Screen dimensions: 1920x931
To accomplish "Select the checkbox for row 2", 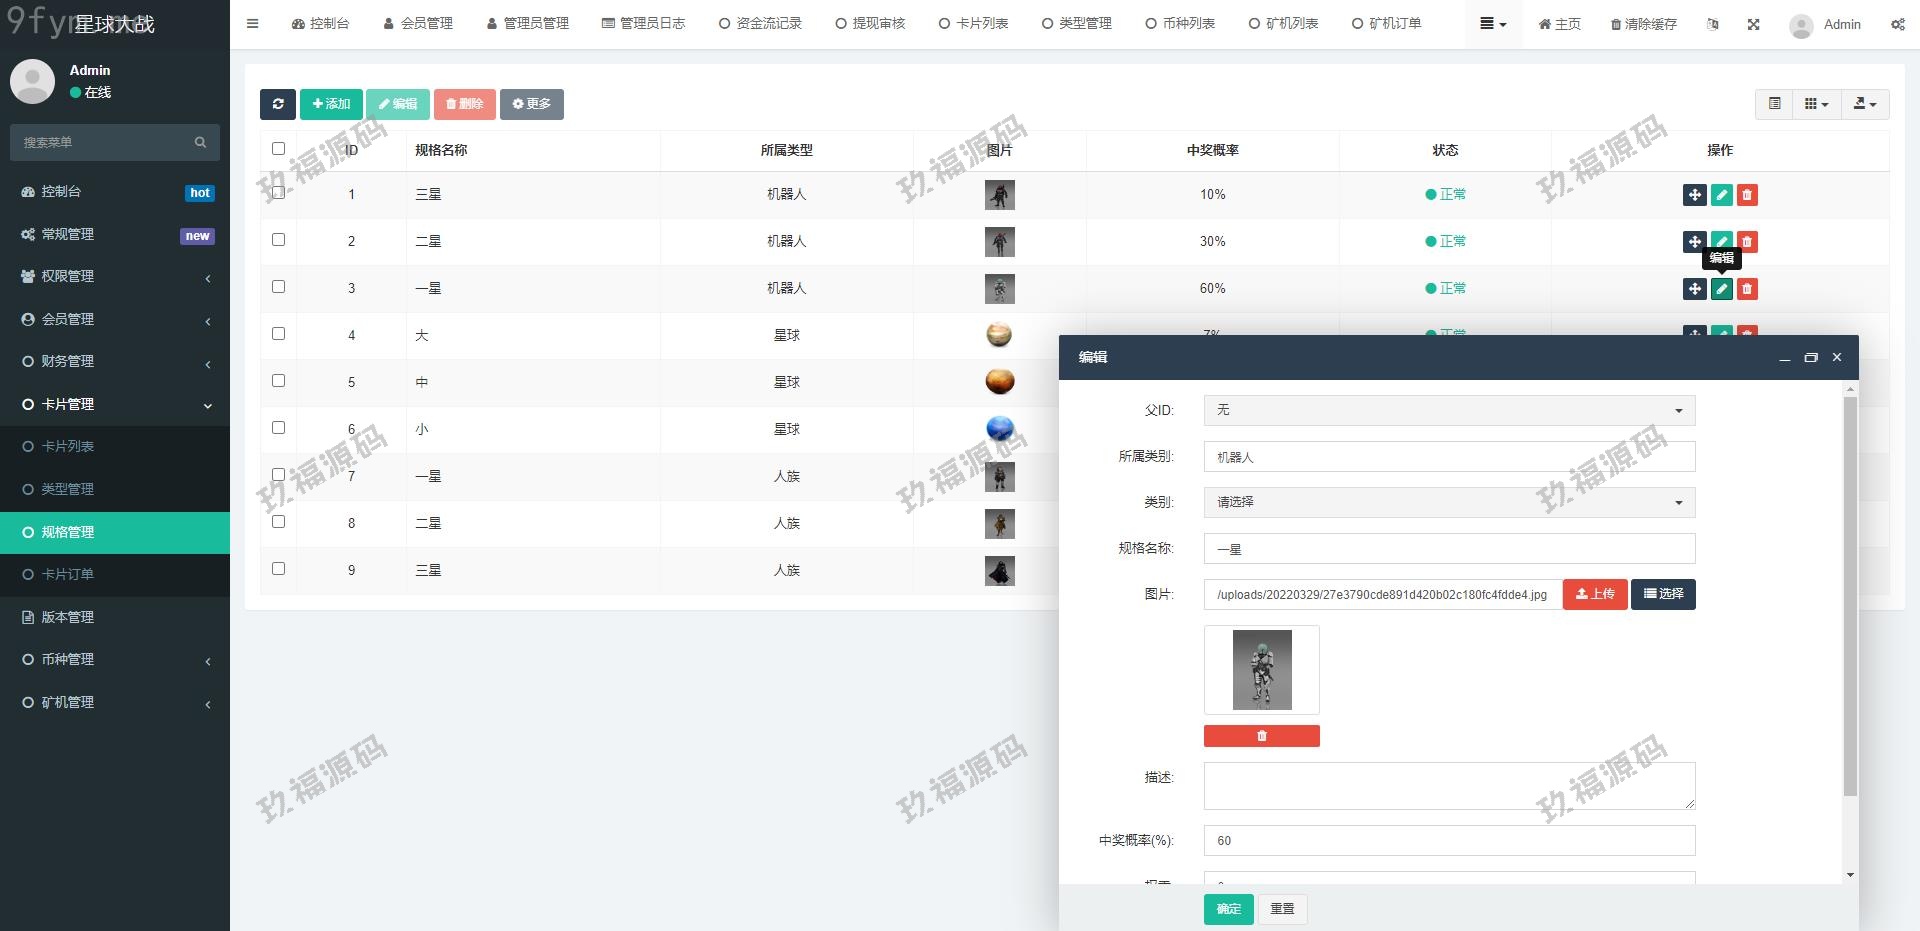I will pos(279,240).
